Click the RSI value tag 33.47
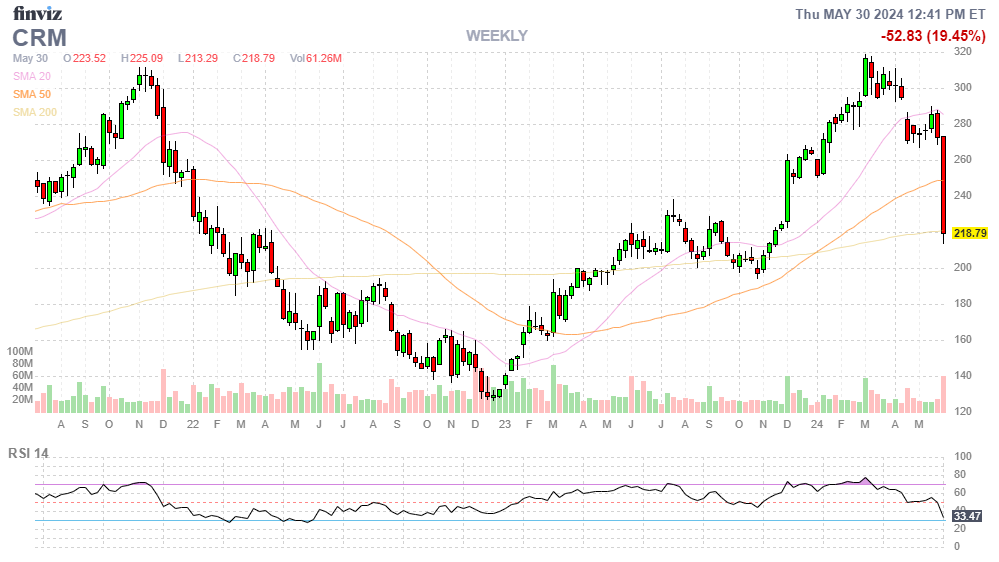The width and height of the screenshot is (999, 562). (x=967, y=516)
